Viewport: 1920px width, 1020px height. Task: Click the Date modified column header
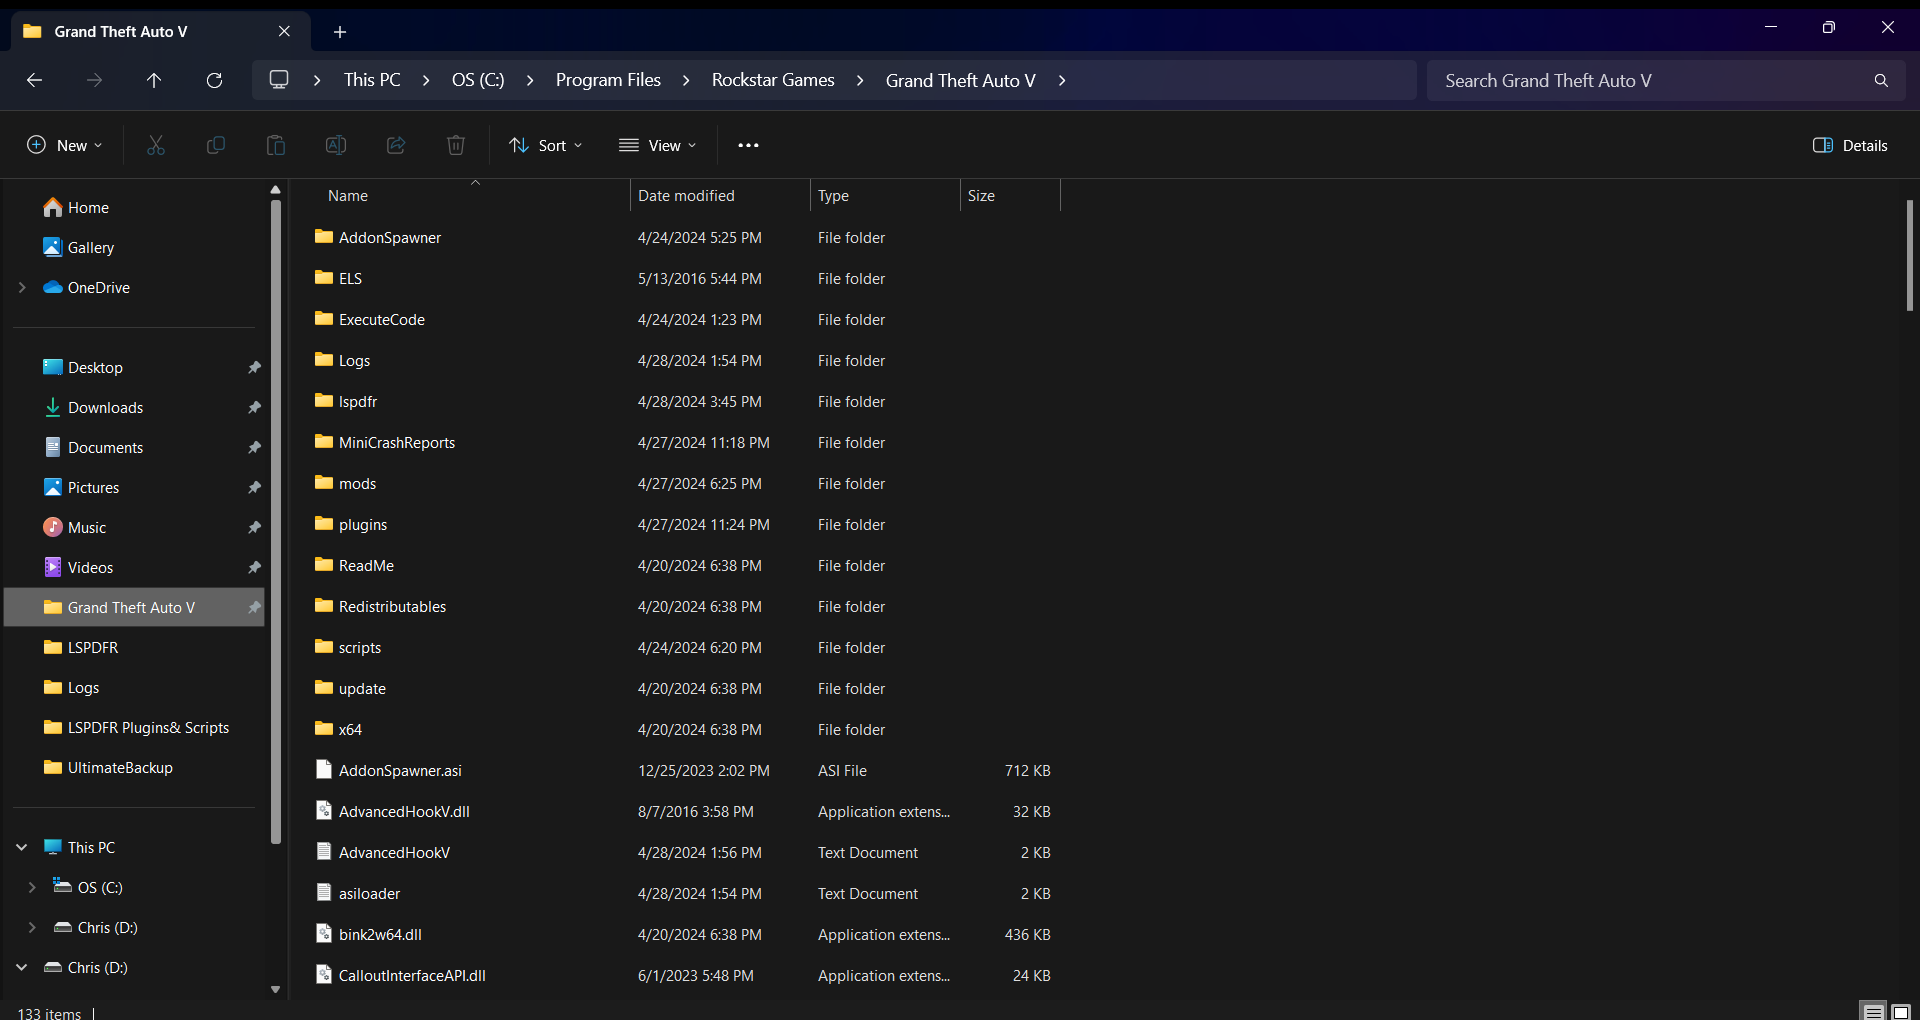point(687,196)
